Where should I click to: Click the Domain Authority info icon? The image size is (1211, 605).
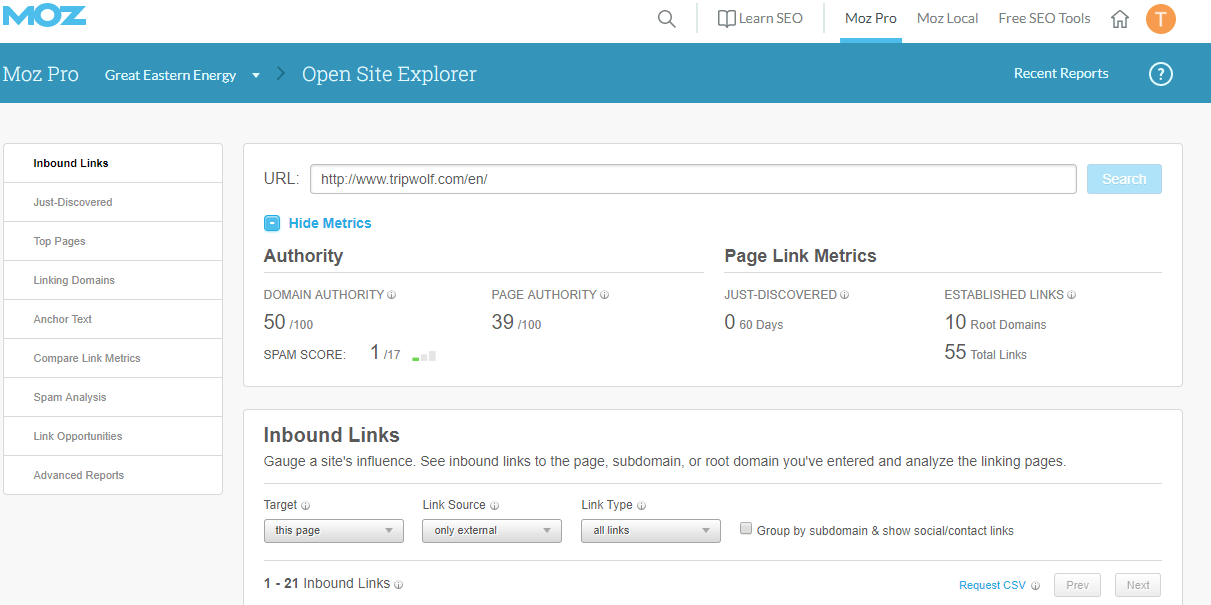[392, 295]
